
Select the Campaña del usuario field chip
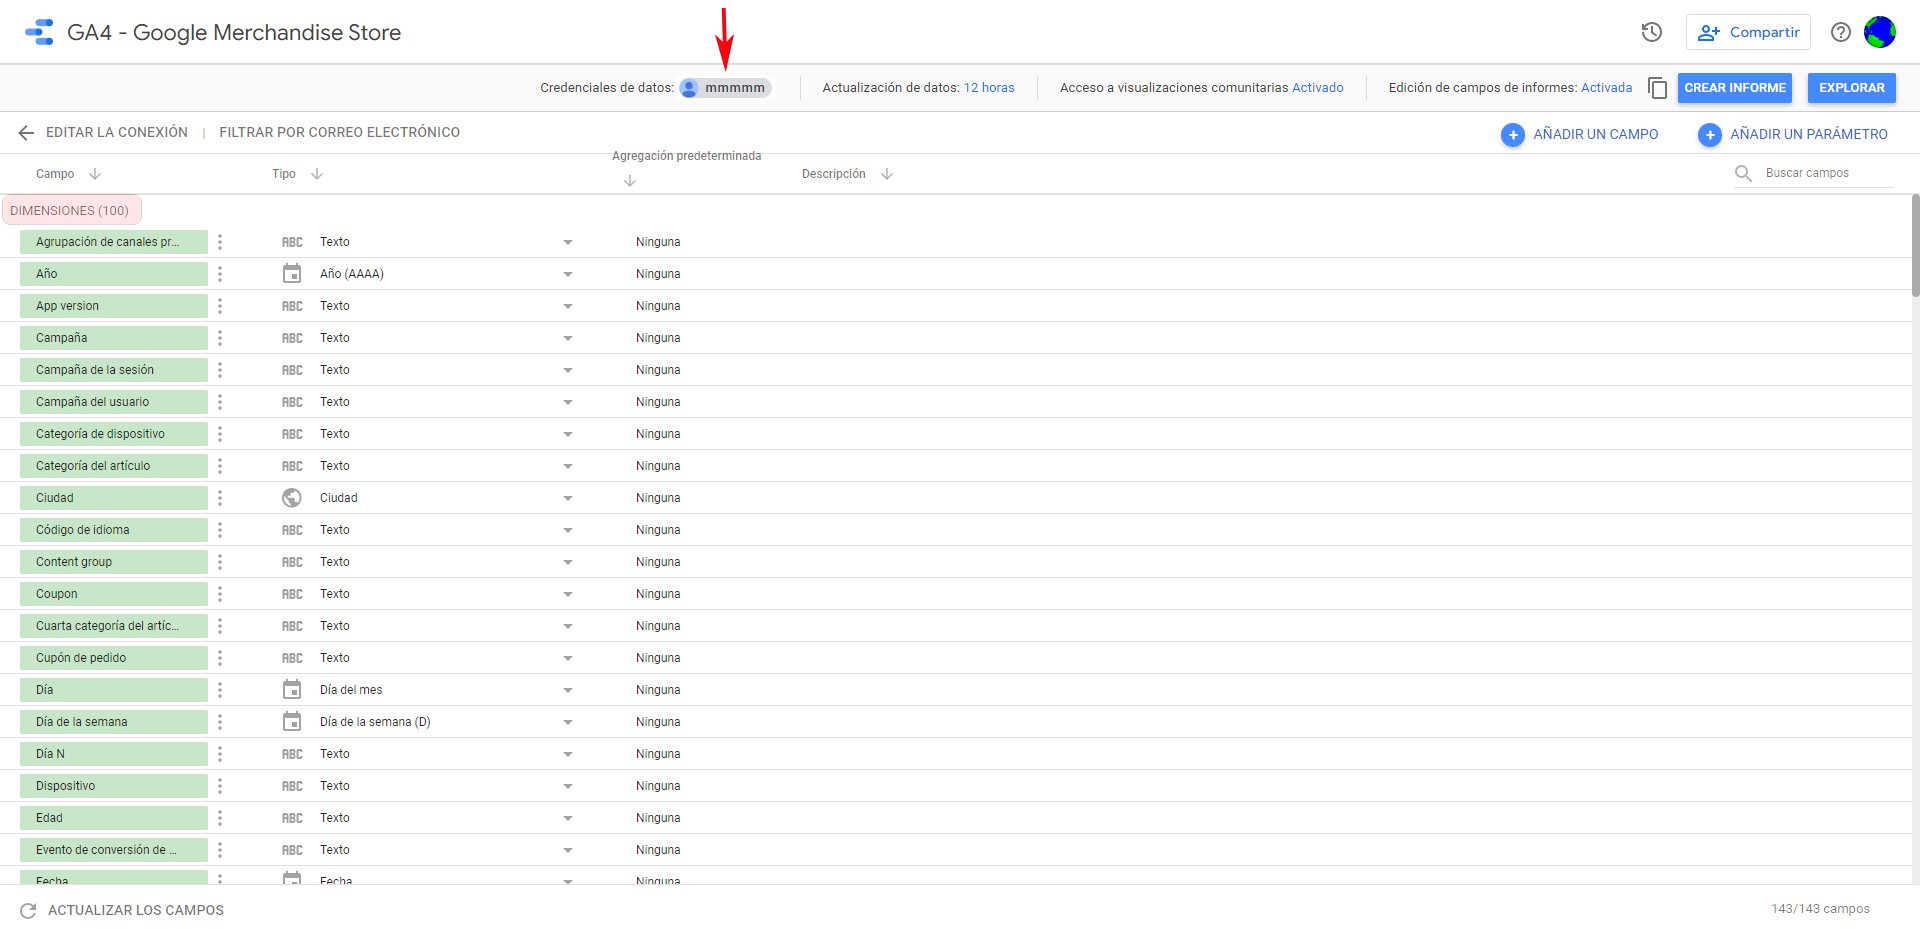coord(114,402)
